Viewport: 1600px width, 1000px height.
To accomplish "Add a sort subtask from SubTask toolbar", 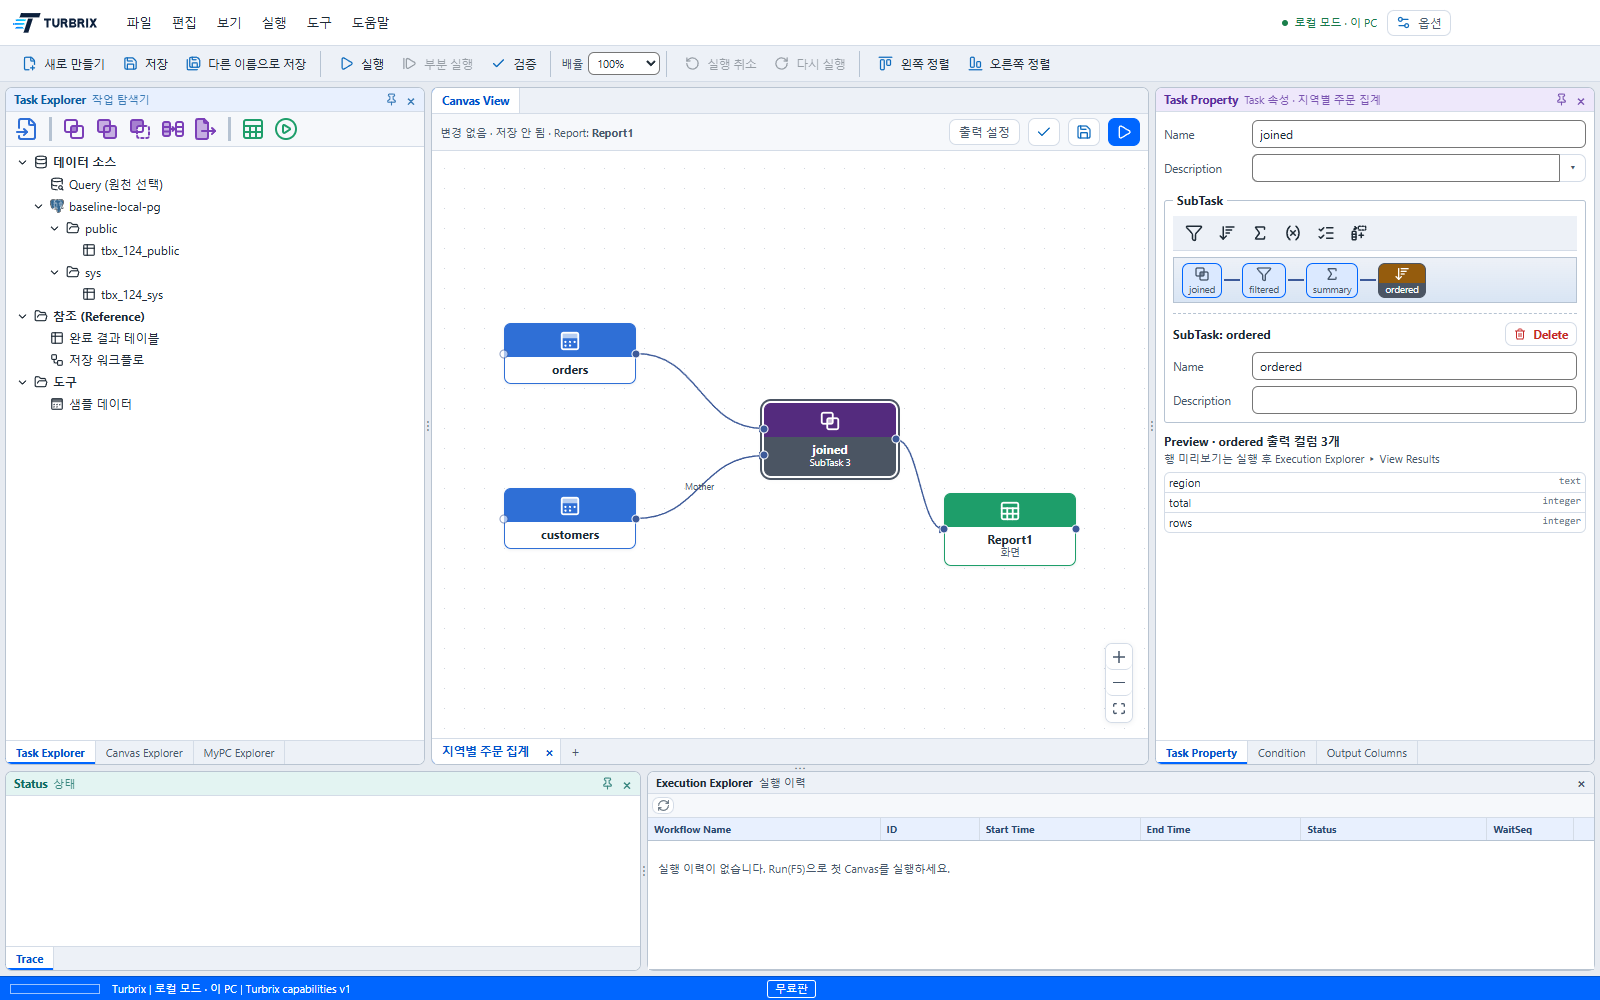I will 1227,233.
